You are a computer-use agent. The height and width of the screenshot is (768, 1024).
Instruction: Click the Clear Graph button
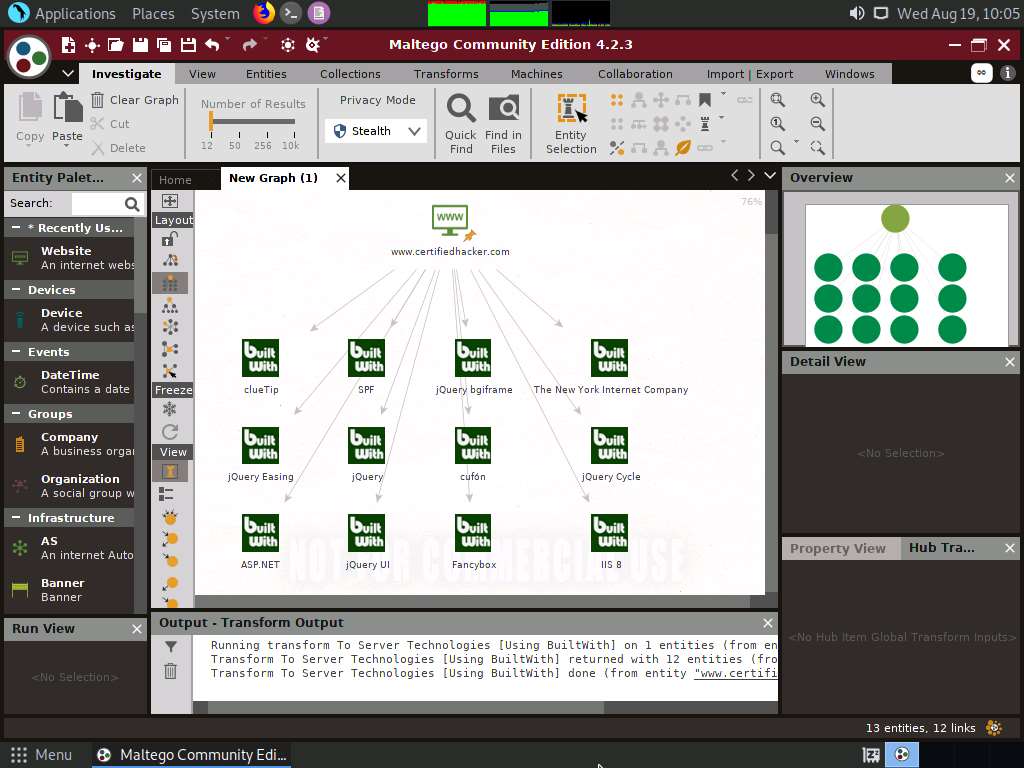(135, 100)
